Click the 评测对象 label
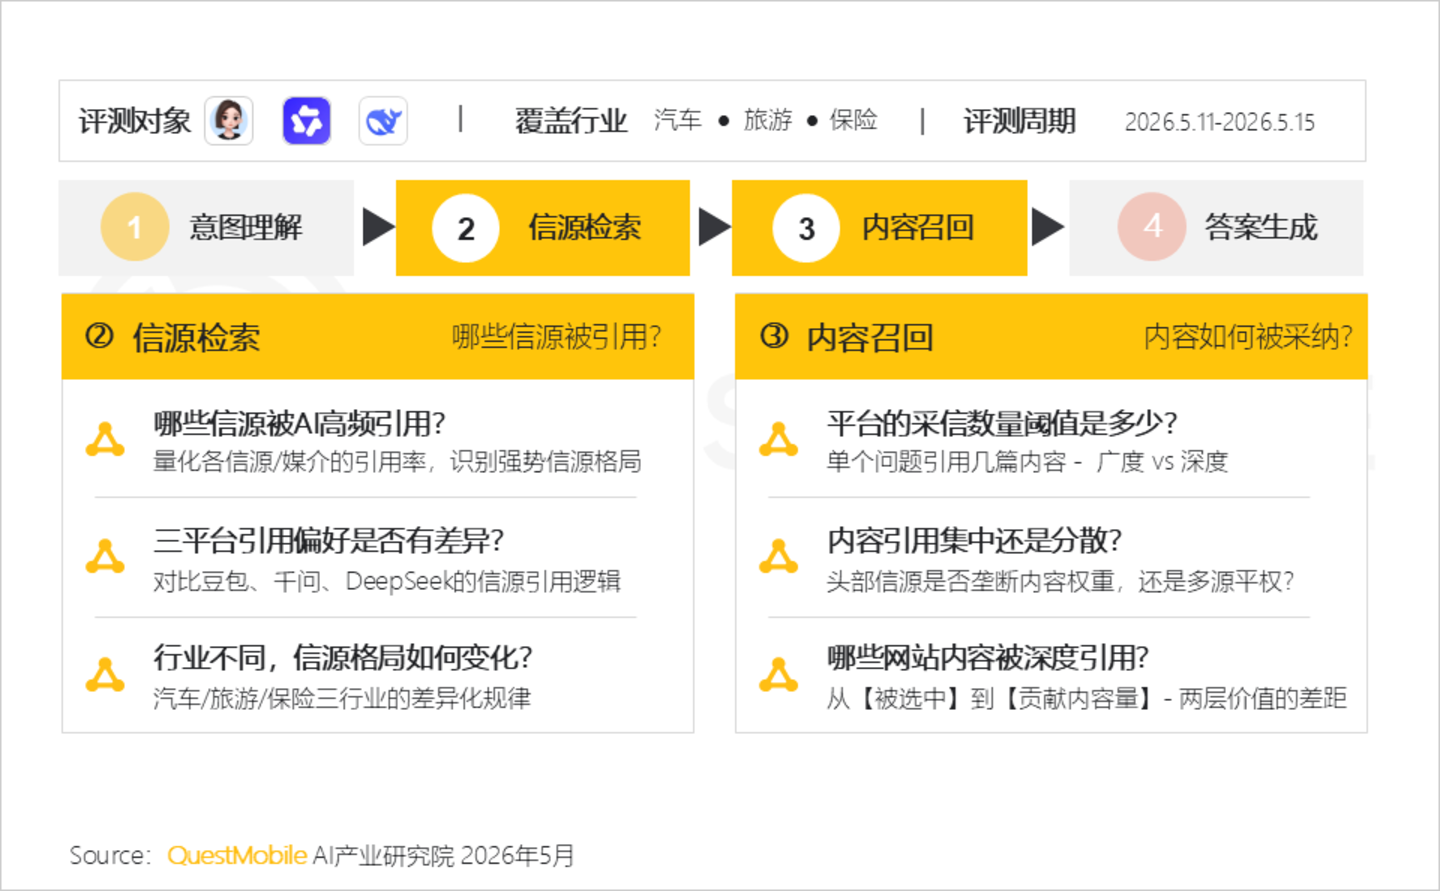1440x891 pixels. (134, 121)
